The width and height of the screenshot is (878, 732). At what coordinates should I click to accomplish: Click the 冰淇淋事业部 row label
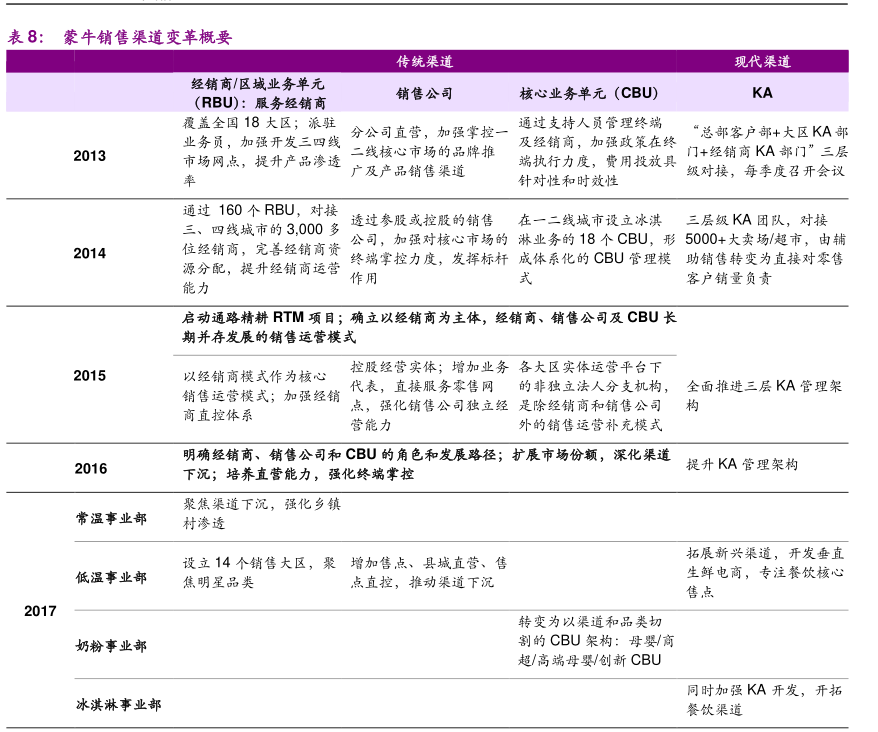point(118,704)
